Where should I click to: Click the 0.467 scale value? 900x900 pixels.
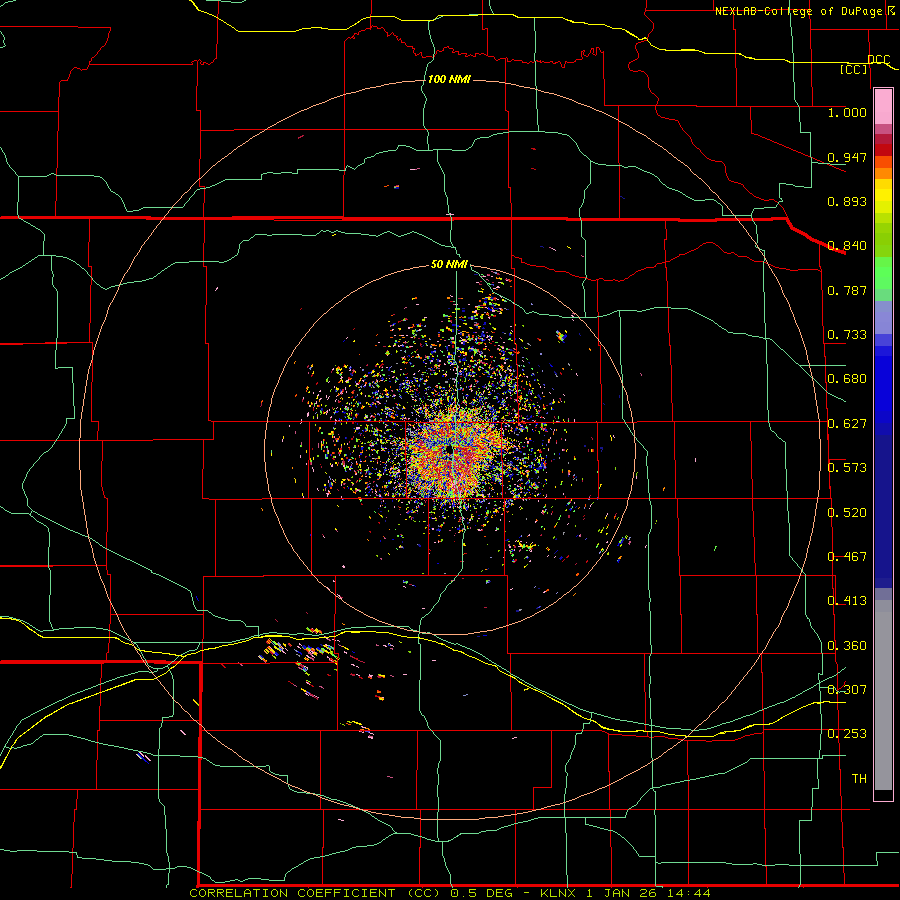coord(847,557)
